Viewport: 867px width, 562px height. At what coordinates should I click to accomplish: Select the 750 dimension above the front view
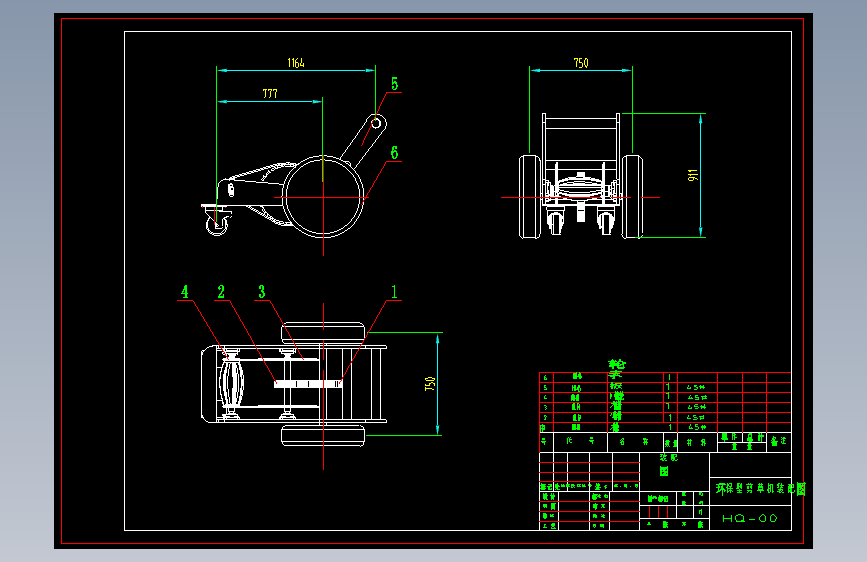pos(581,63)
